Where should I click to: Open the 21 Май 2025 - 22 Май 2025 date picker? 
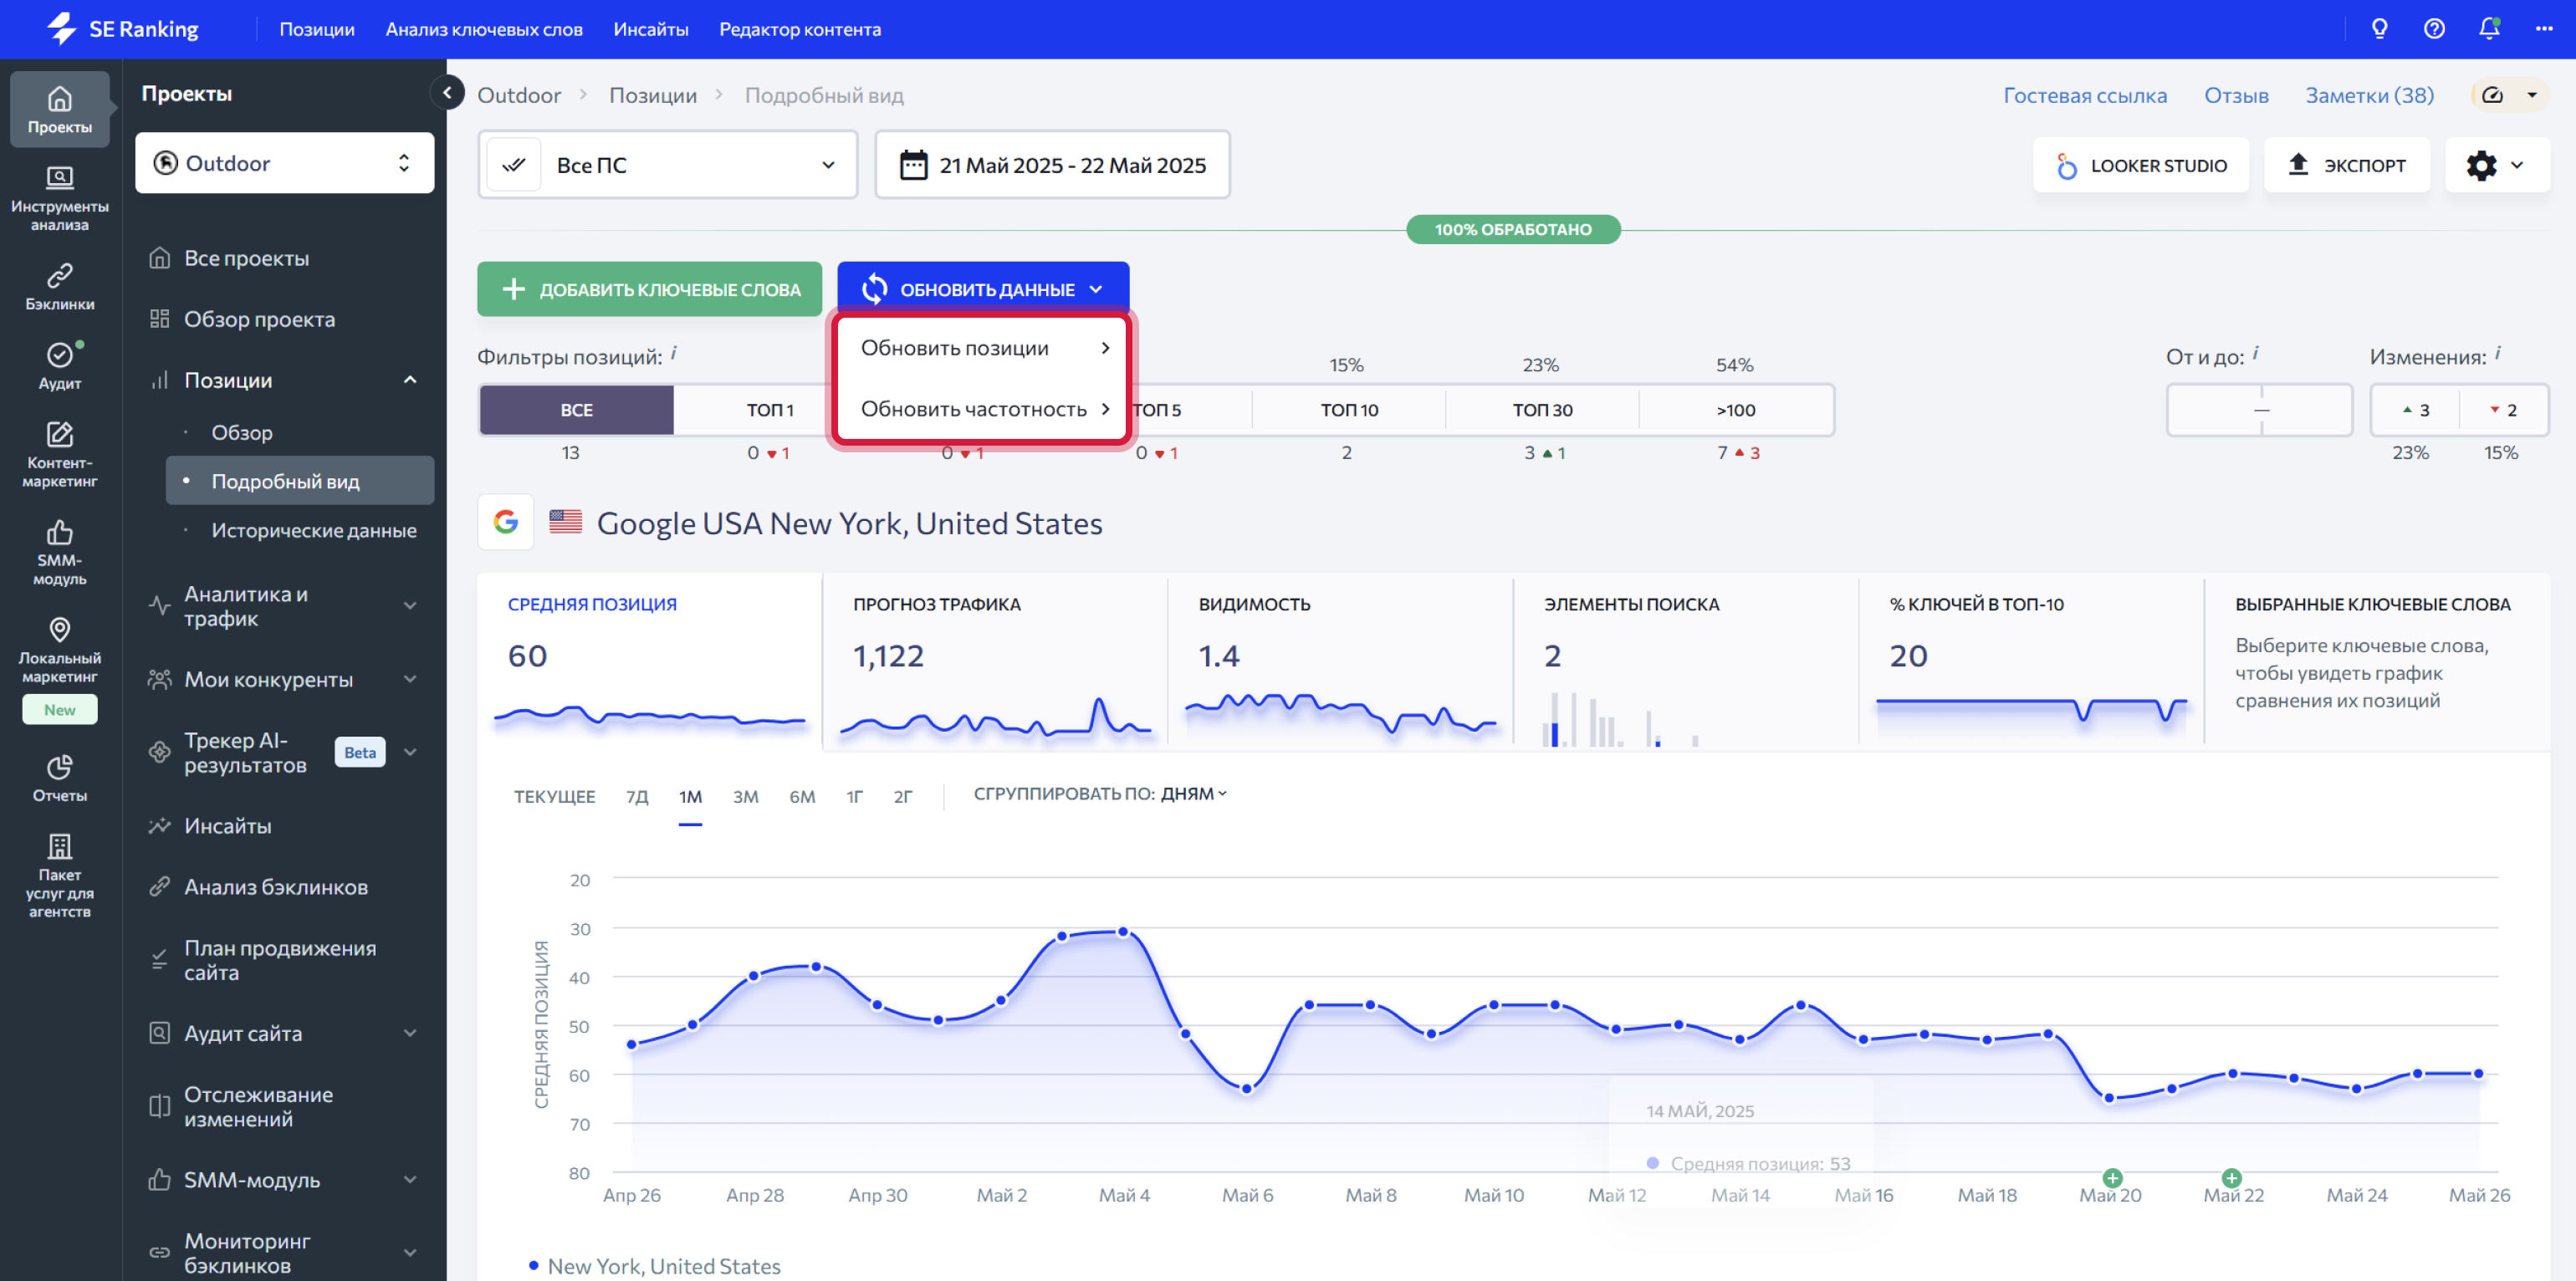(x=1052, y=165)
